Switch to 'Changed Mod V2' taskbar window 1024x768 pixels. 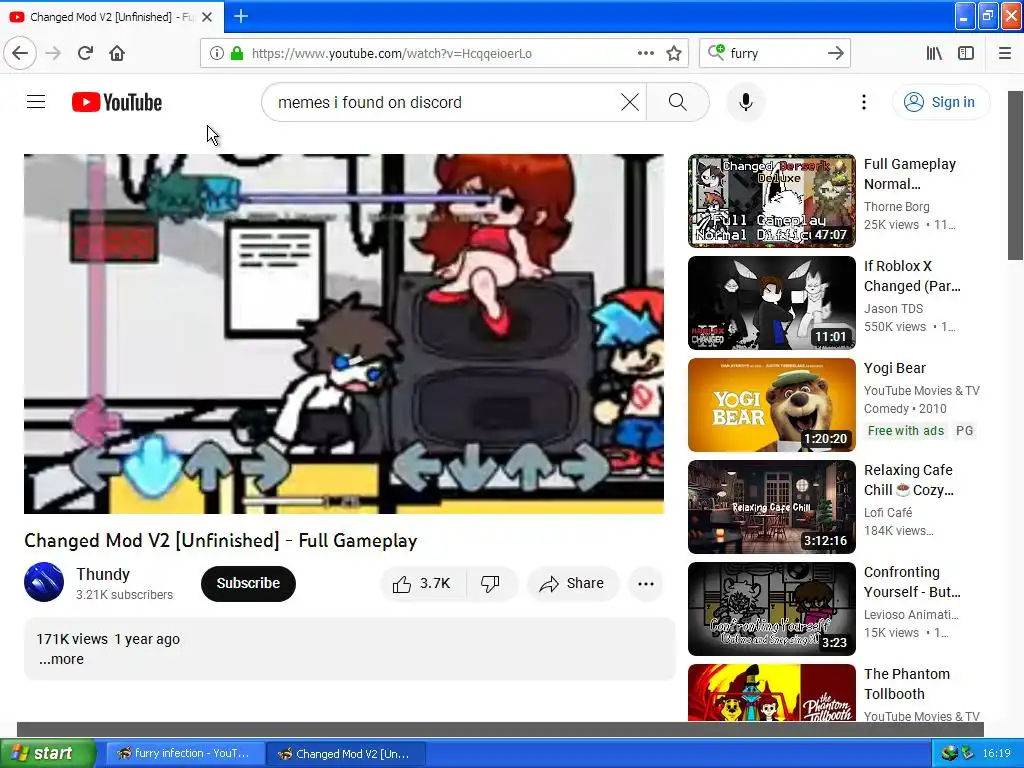(x=346, y=753)
